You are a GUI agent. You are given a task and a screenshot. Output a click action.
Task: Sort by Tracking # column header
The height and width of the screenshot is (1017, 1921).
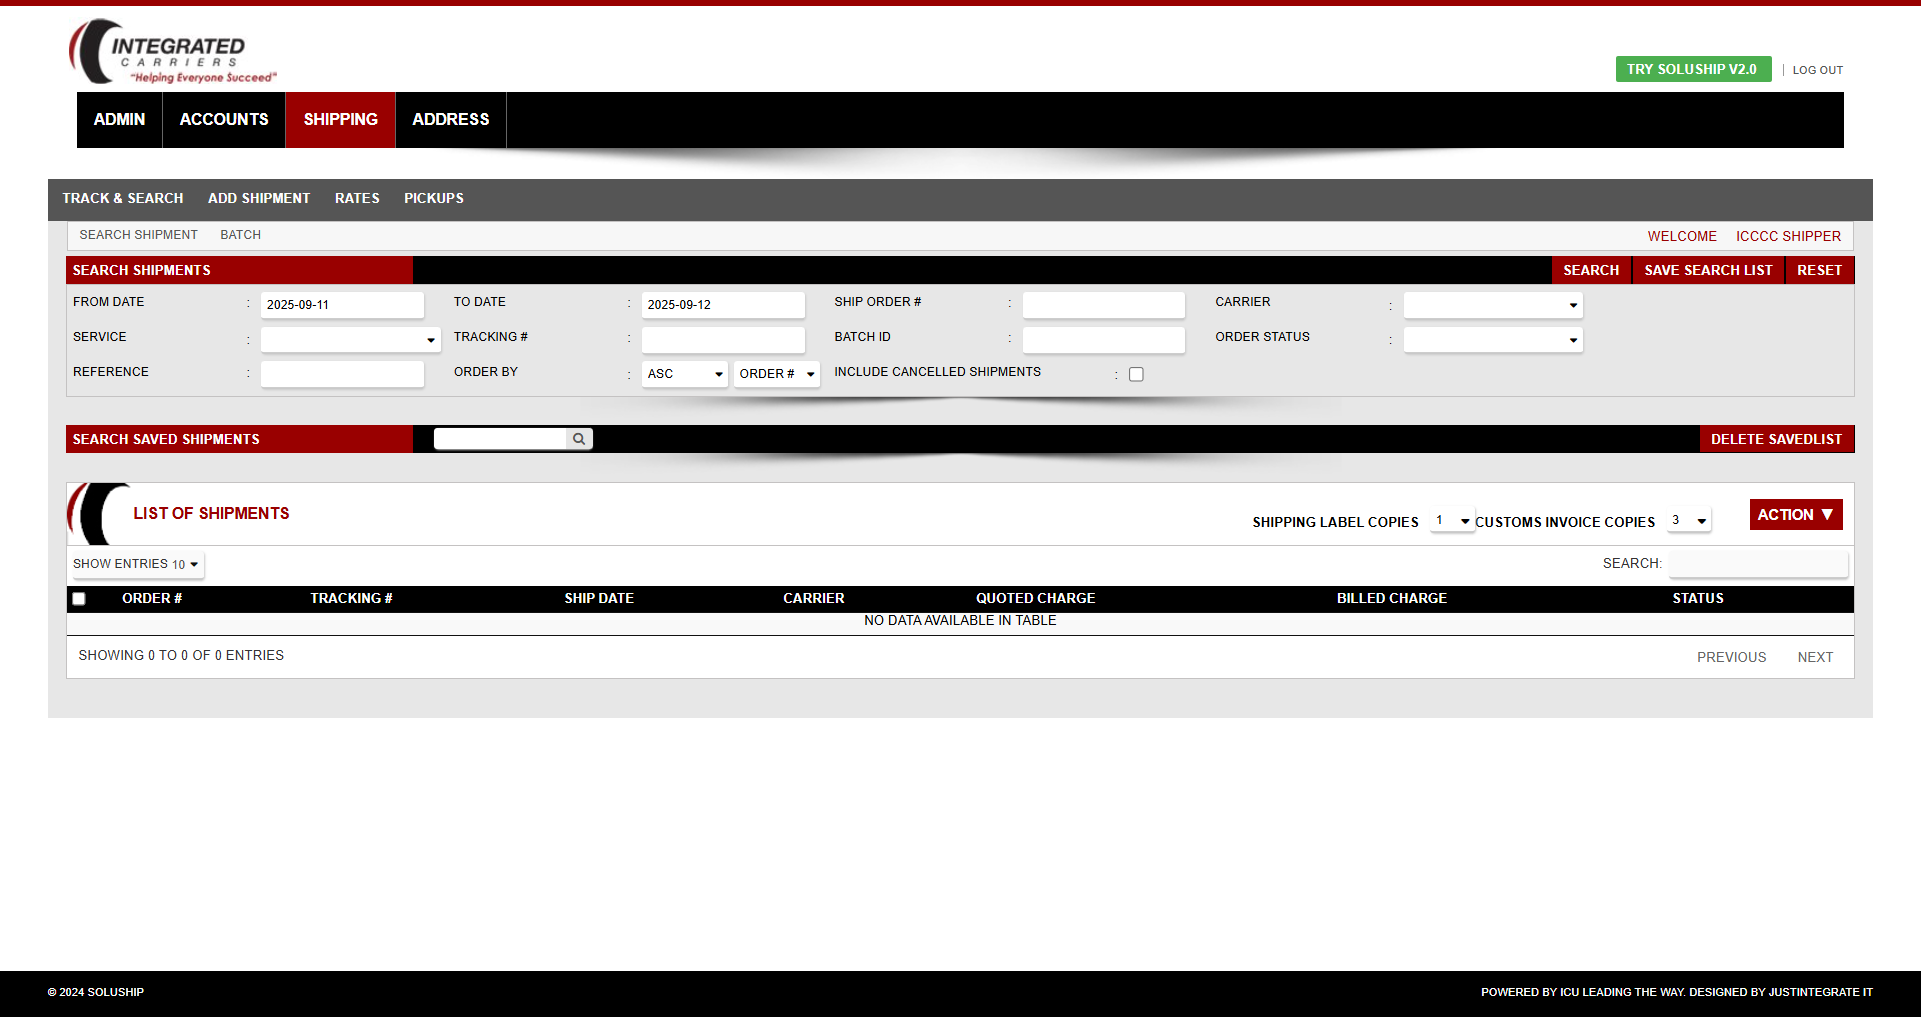[351, 598]
